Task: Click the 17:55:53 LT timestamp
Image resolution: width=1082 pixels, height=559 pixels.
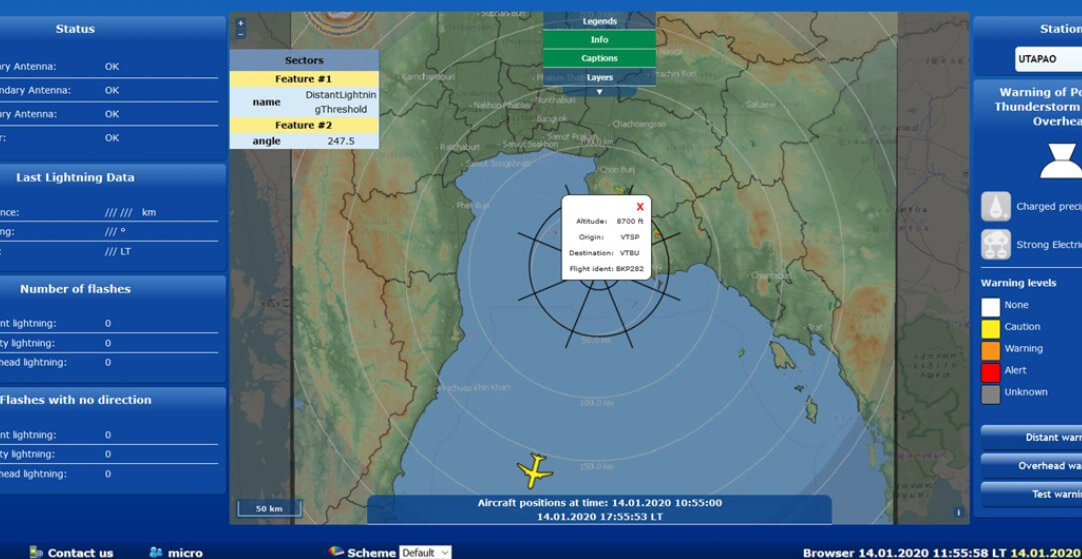Action: click(x=599, y=516)
